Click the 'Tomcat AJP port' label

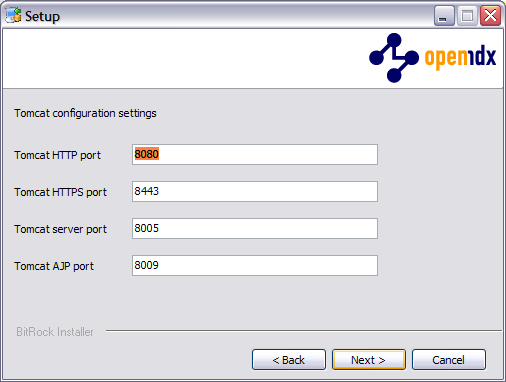coord(54,266)
